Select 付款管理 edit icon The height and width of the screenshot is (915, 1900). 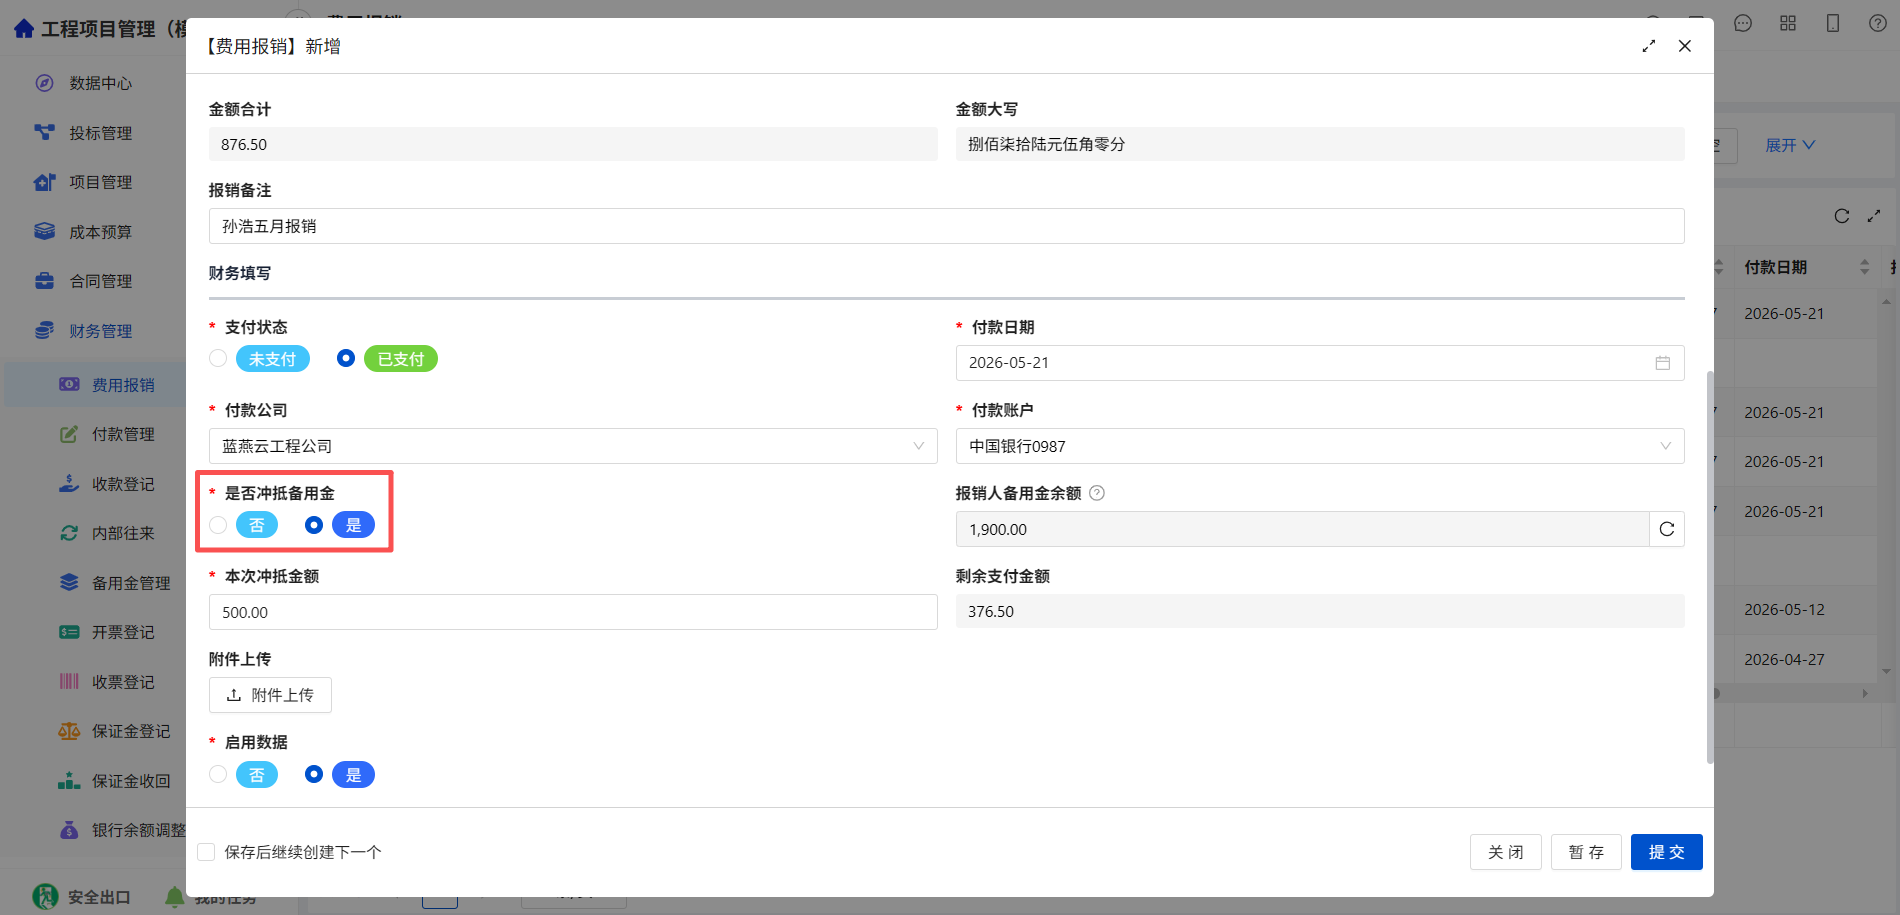coord(69,434)
